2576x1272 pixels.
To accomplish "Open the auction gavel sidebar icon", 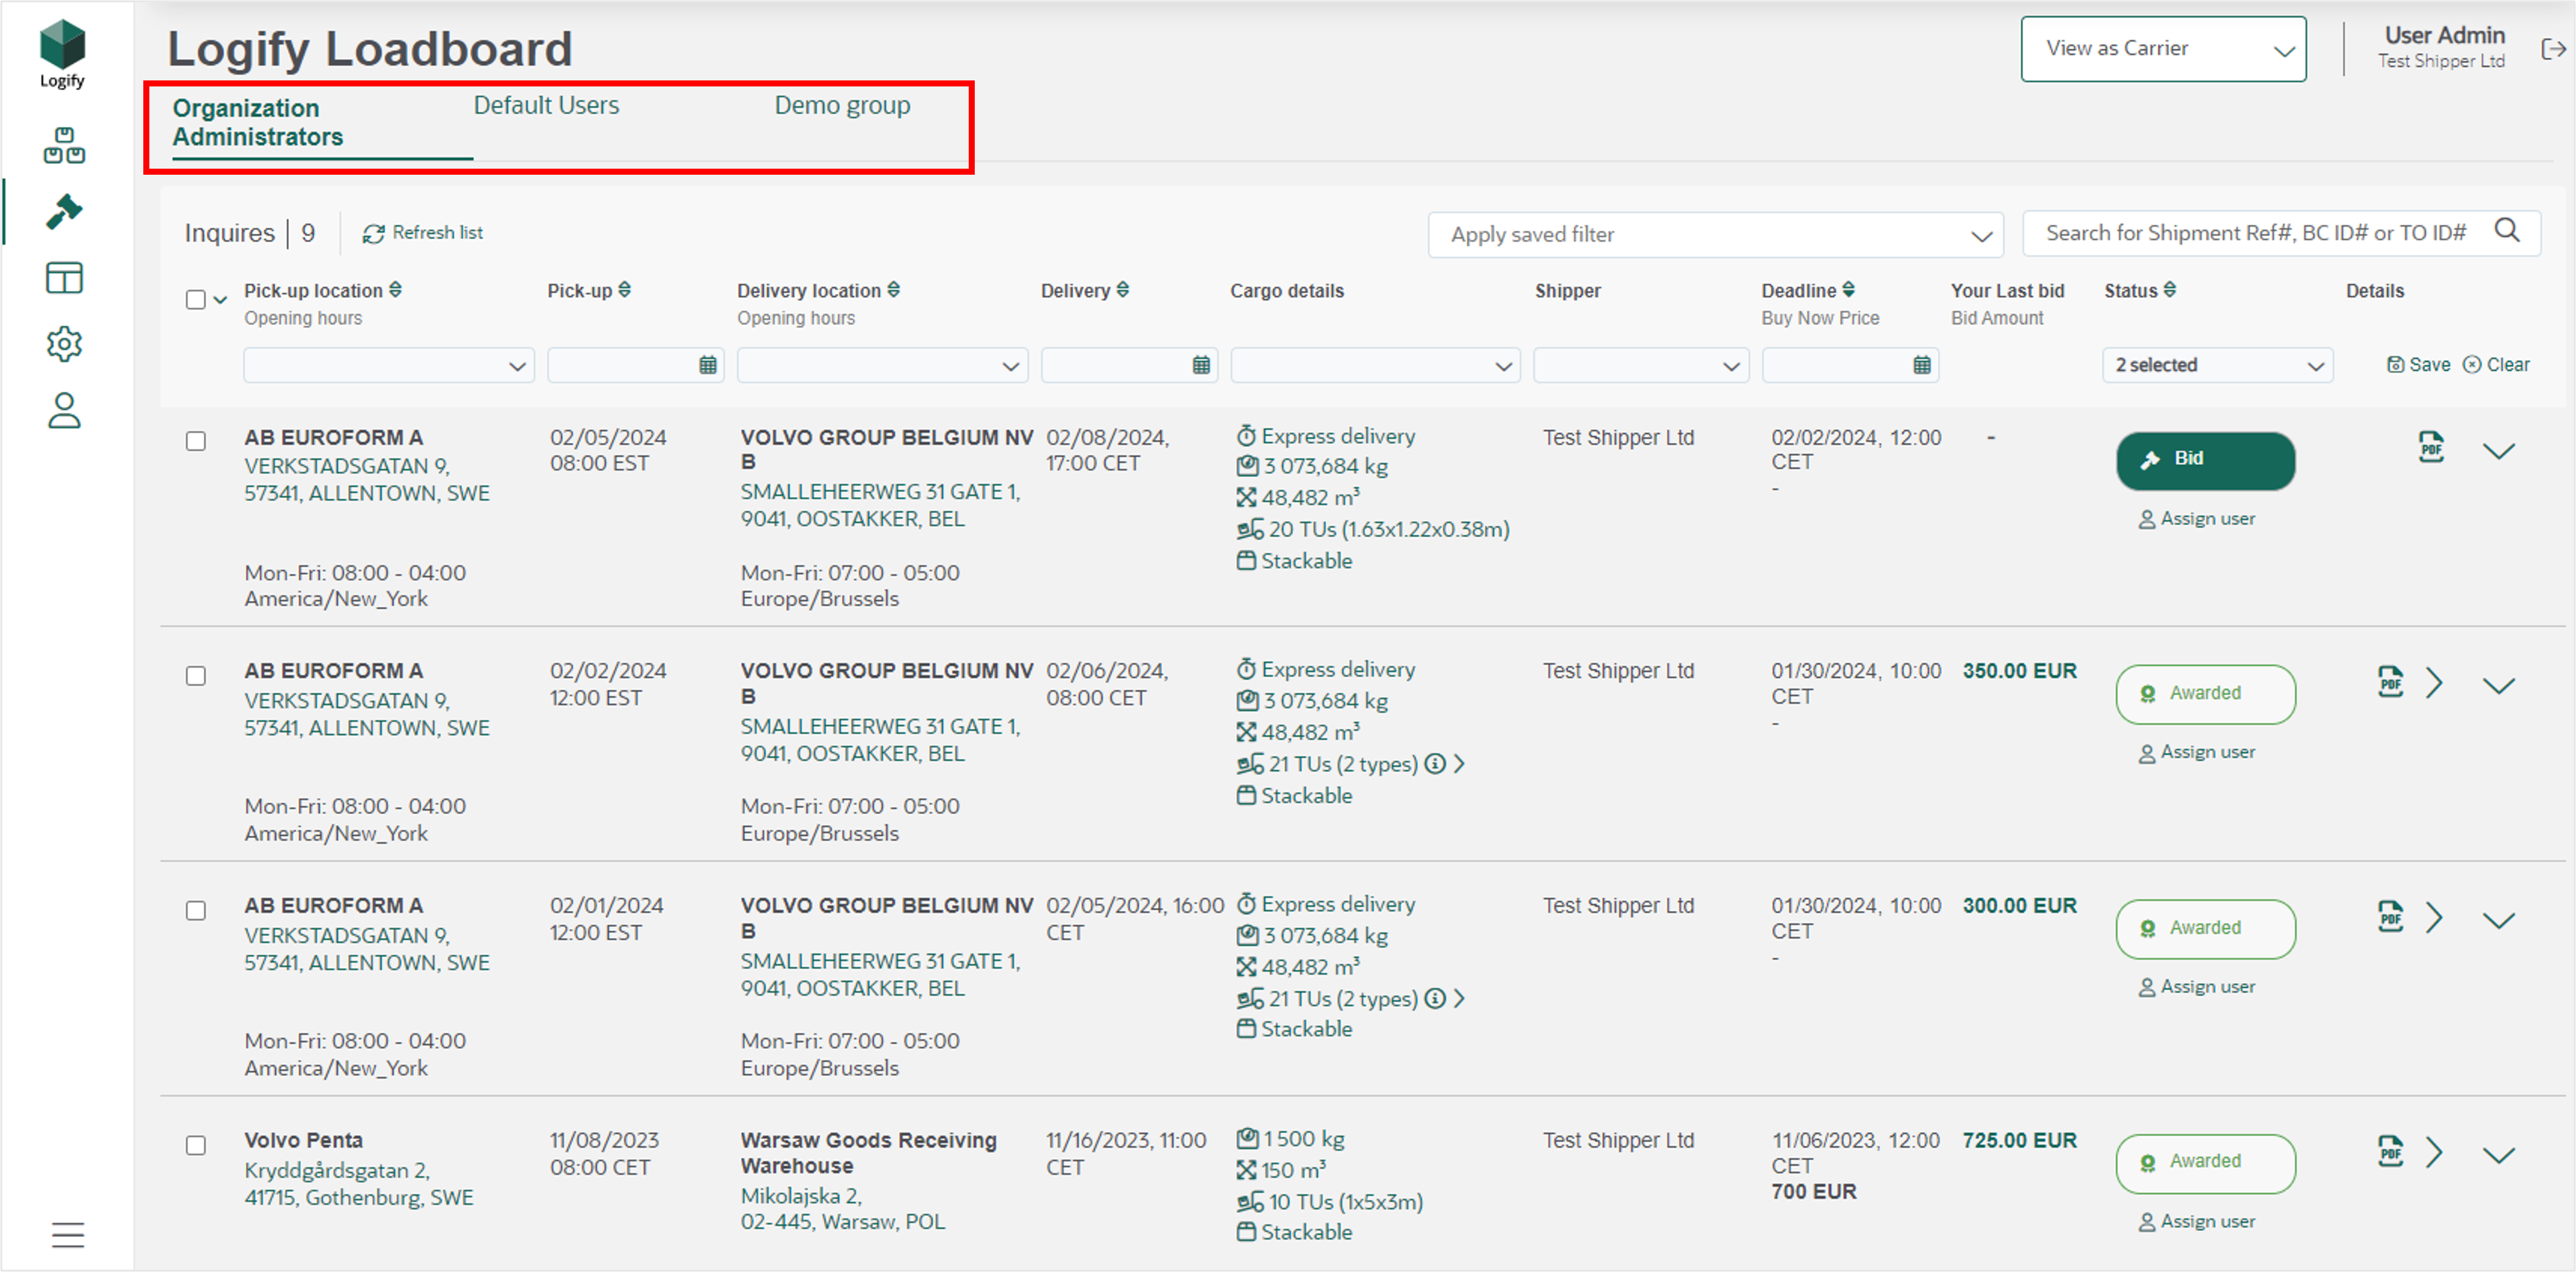I will tap(64, 211).
